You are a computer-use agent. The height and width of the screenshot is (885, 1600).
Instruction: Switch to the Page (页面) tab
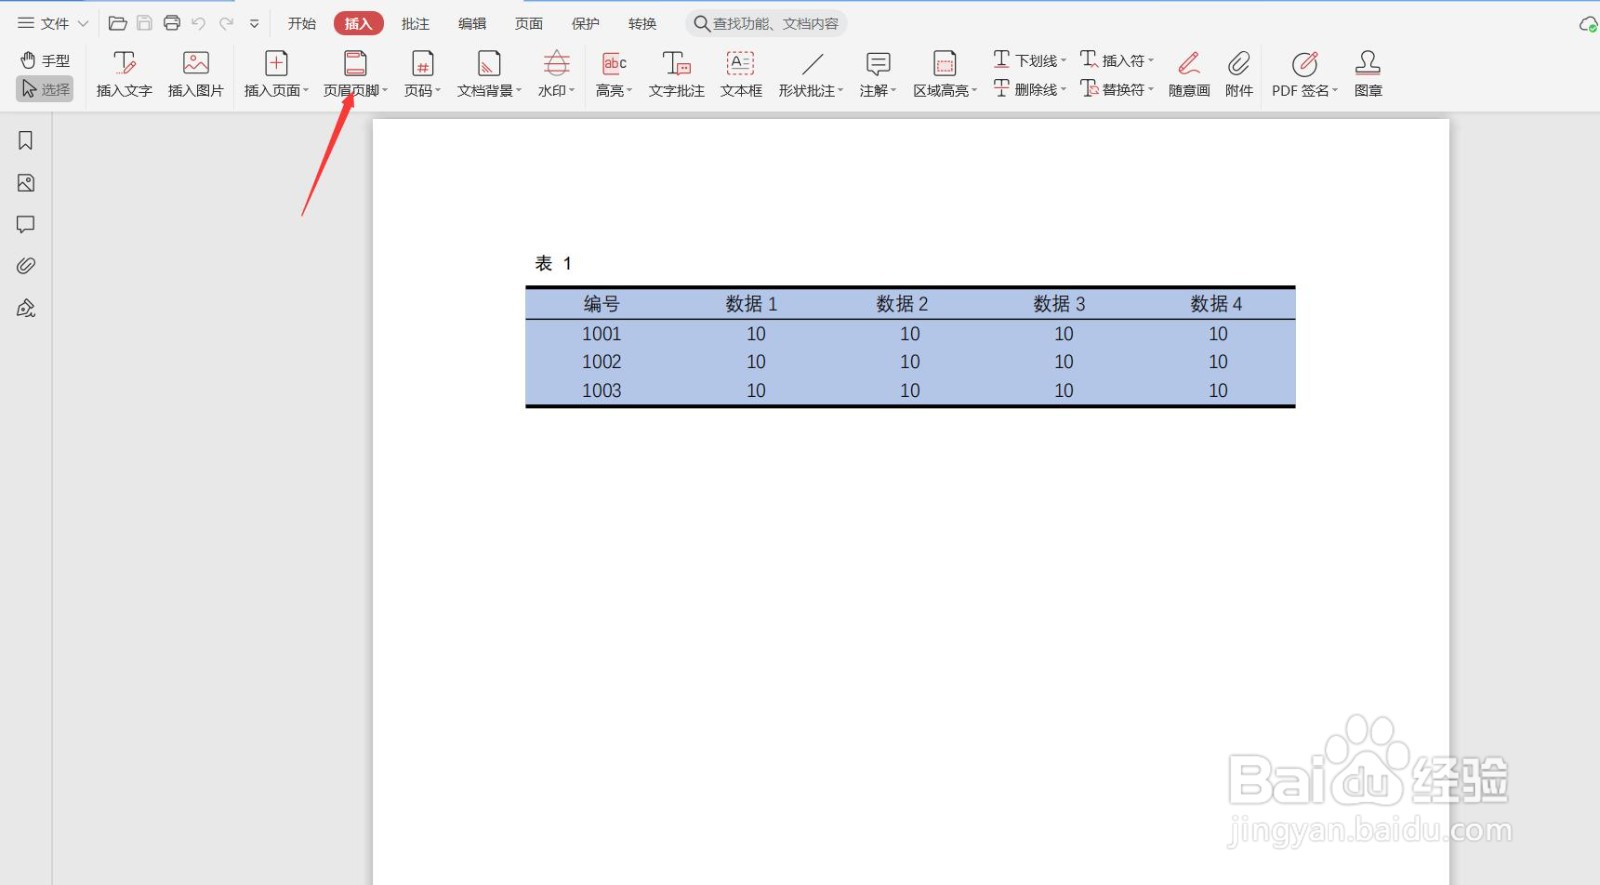529,23
